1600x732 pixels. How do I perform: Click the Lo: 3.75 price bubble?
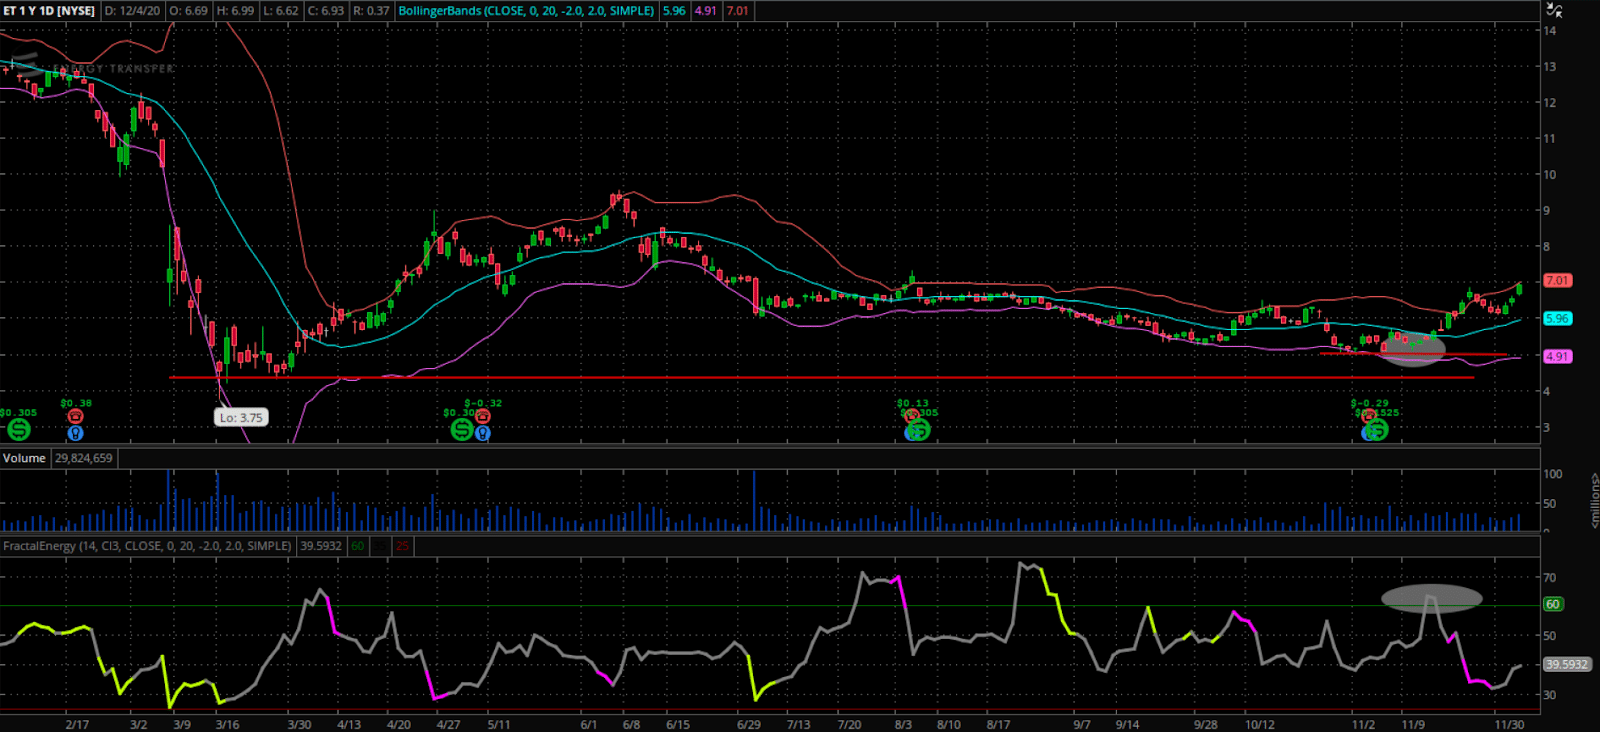241,418
